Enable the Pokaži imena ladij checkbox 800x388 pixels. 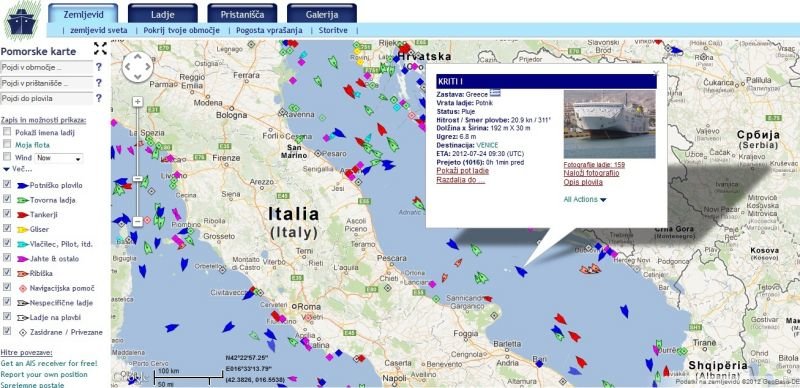[x=7, y=132]
